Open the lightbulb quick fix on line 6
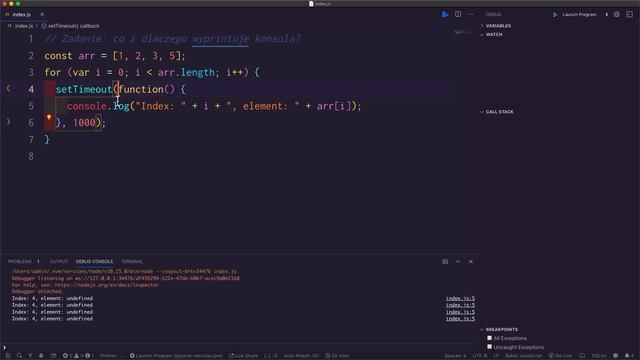This screenshot has width=640, height=360. [x=49, y=118]
